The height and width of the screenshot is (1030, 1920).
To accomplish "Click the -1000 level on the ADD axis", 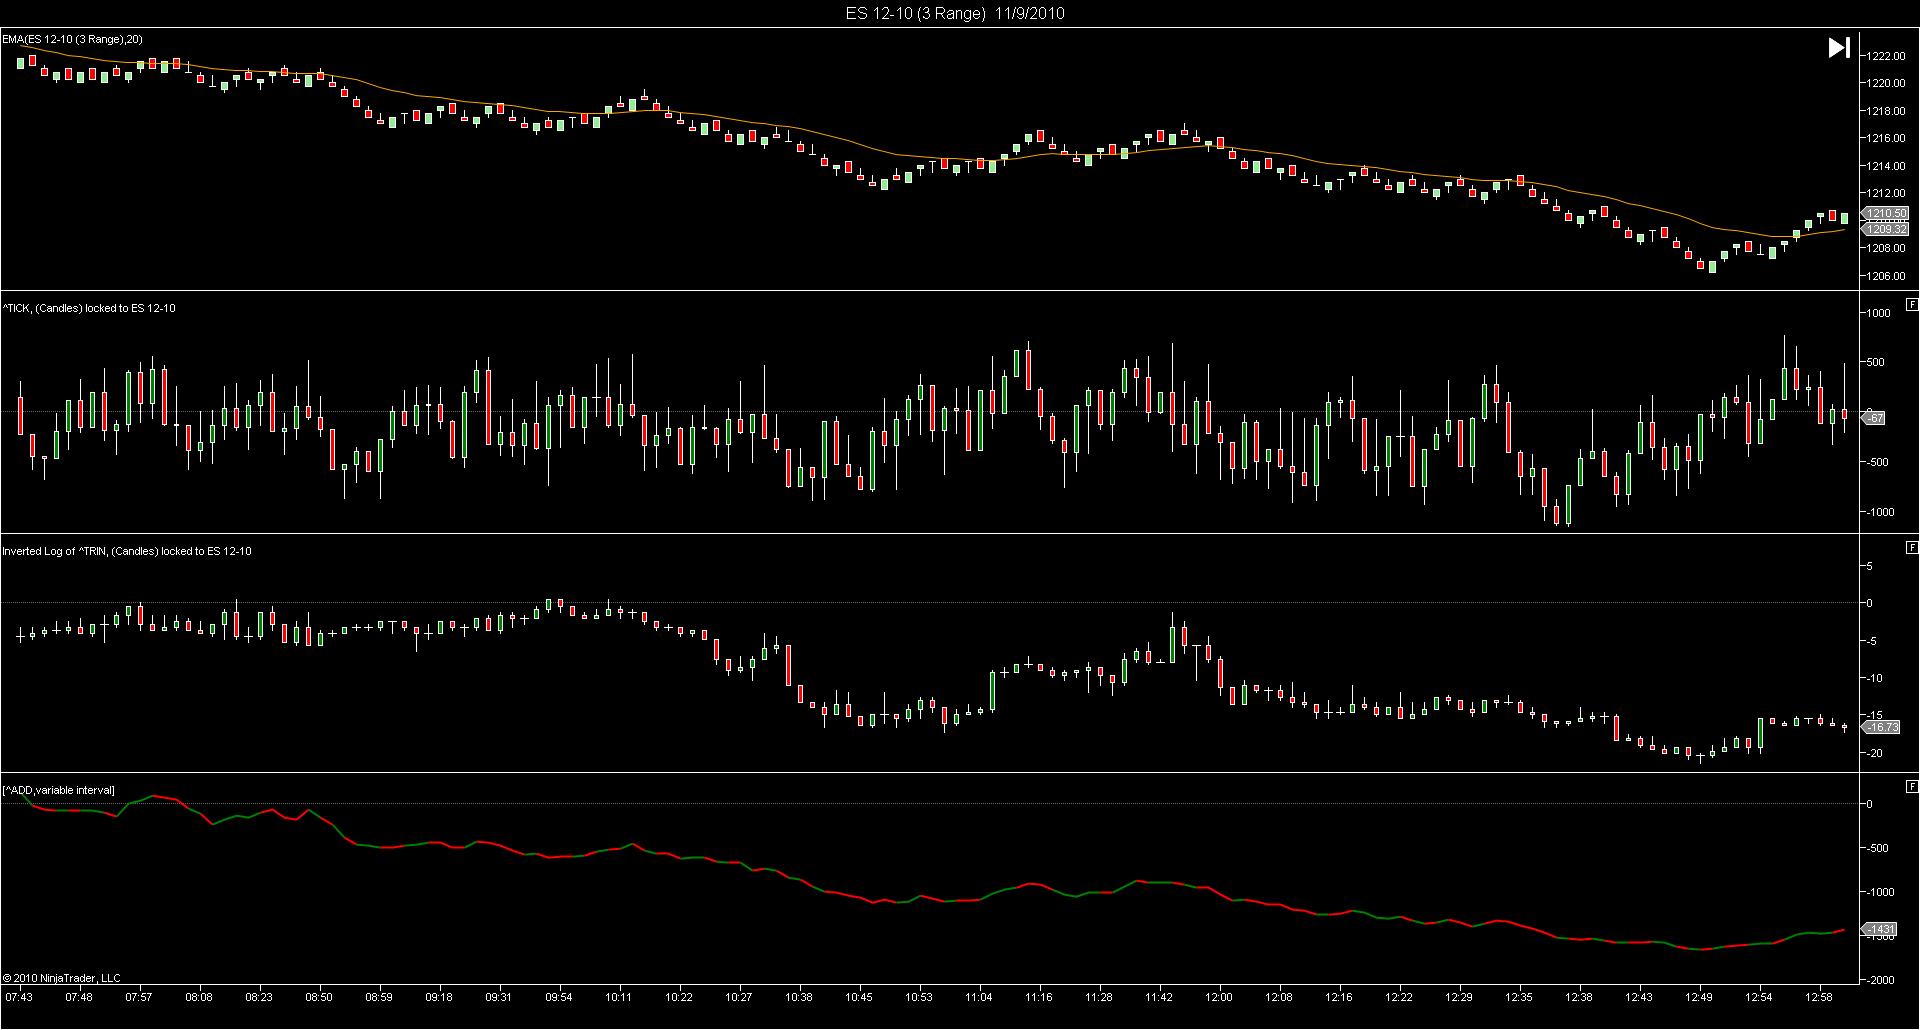I will click(1878, 892).
